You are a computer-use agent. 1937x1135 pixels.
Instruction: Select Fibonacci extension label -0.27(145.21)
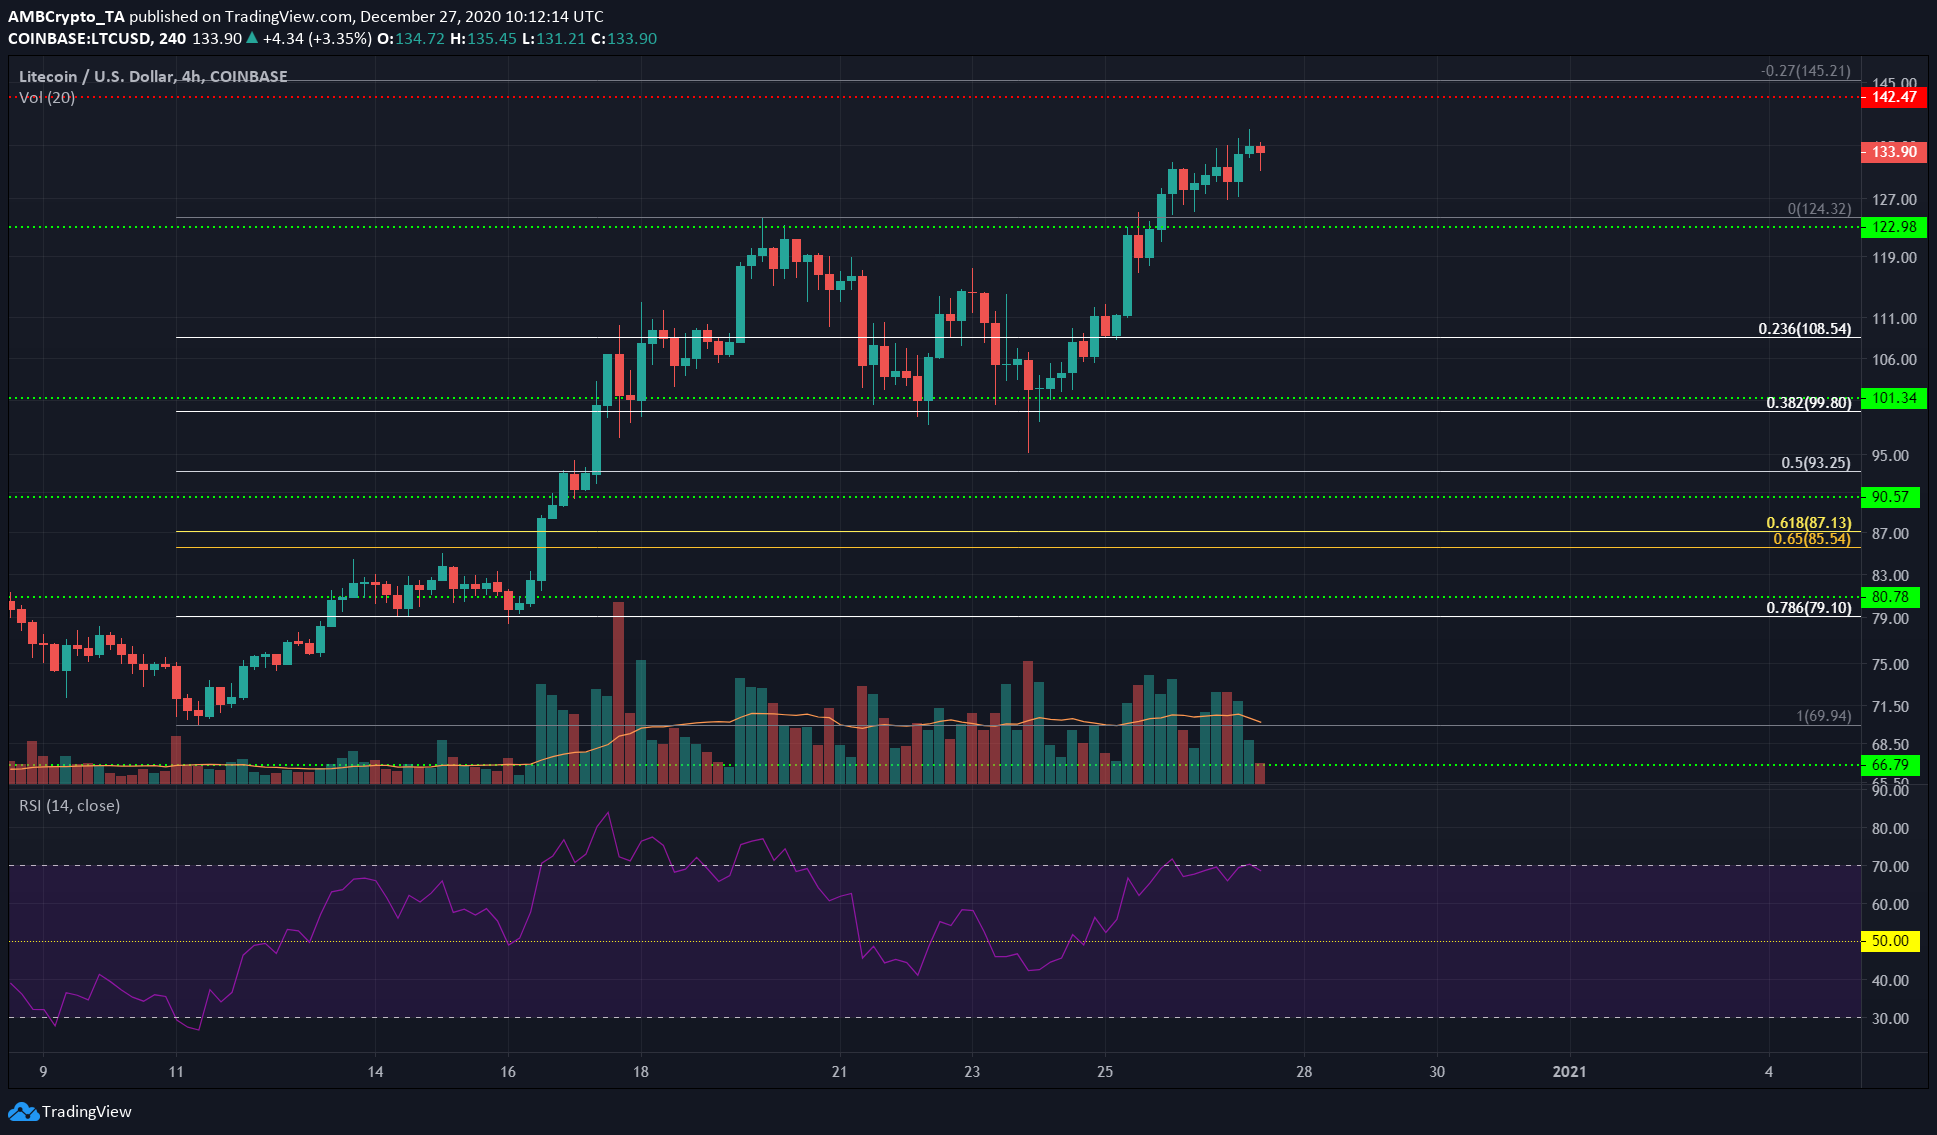point(1806,71)
